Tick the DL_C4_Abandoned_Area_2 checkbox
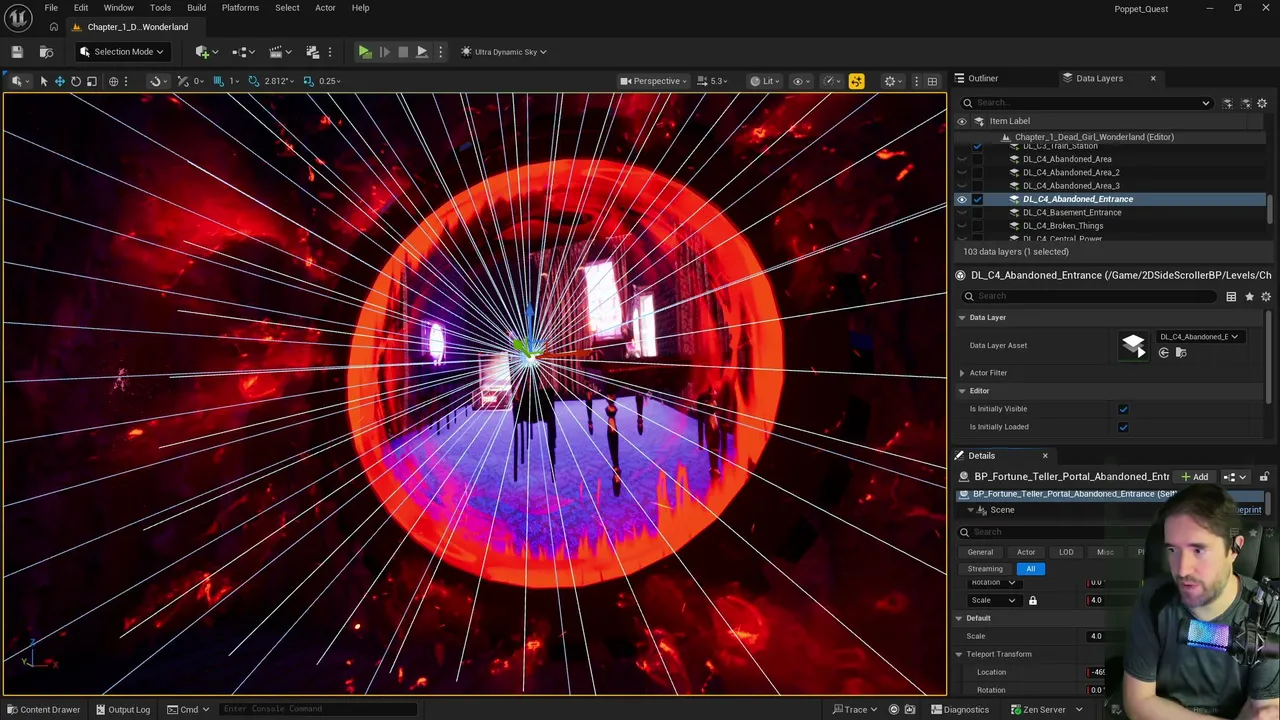The width and height of the screenshot is (1280, 720). (978, 173)
